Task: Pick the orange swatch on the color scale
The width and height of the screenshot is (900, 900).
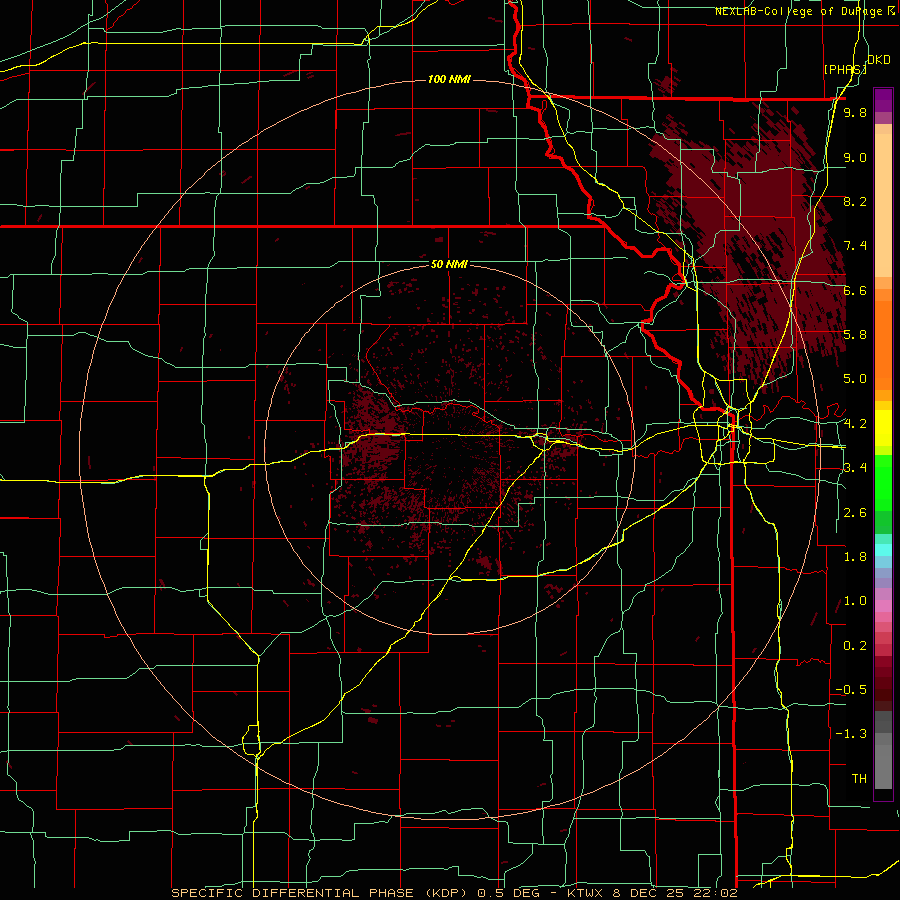Action: click(883, 344)
